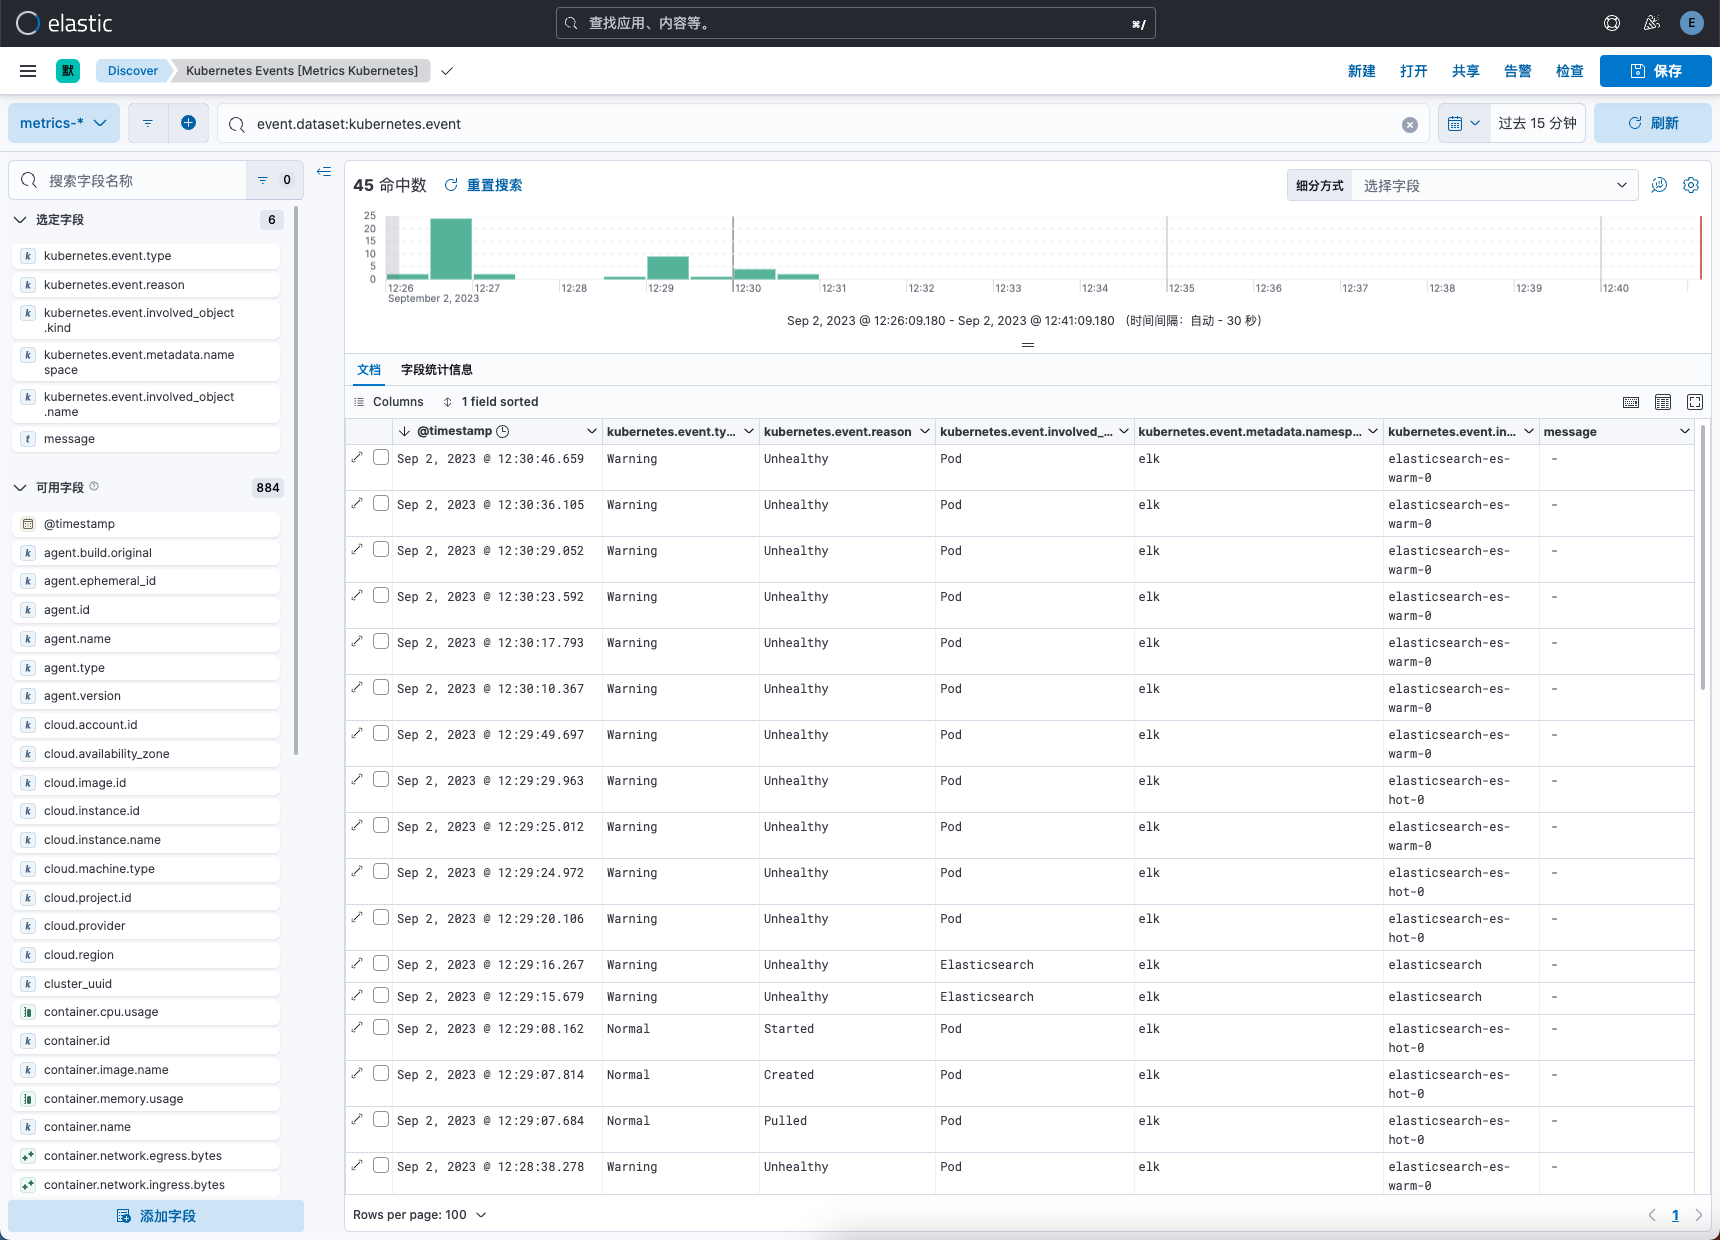Open the metrics-* data view dropdown
Screen dimensions: 1720x1240
pyautogui.click(x=64, y=123)
